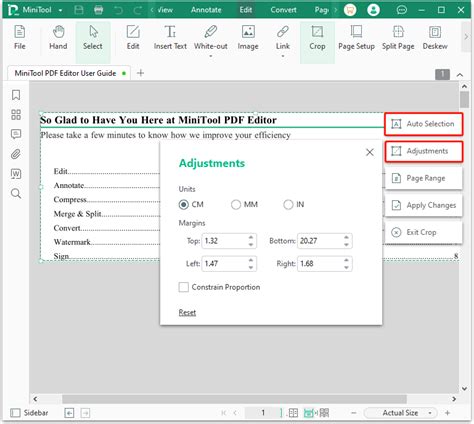Collapse the ribbon with the chevron
This screenshot has height=424, width=474.
[460, 75]
